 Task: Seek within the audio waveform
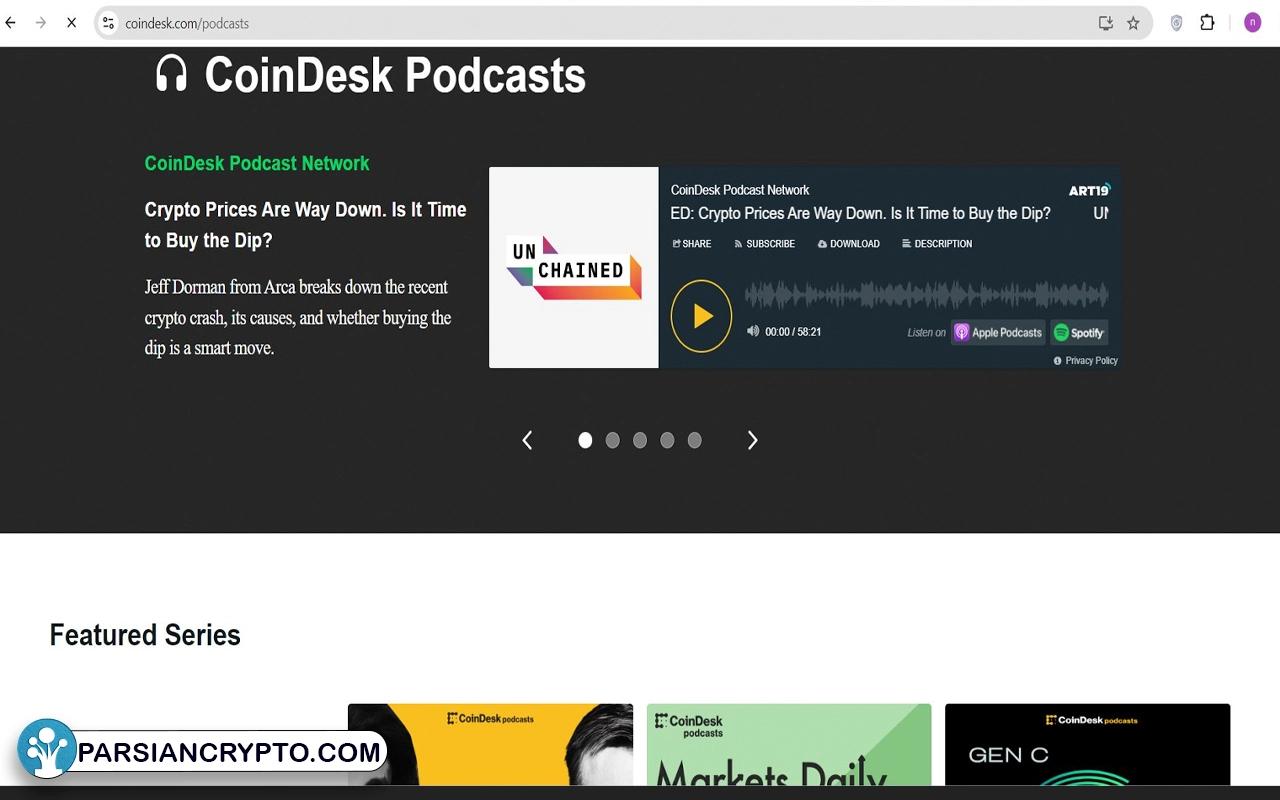[926, 295]
